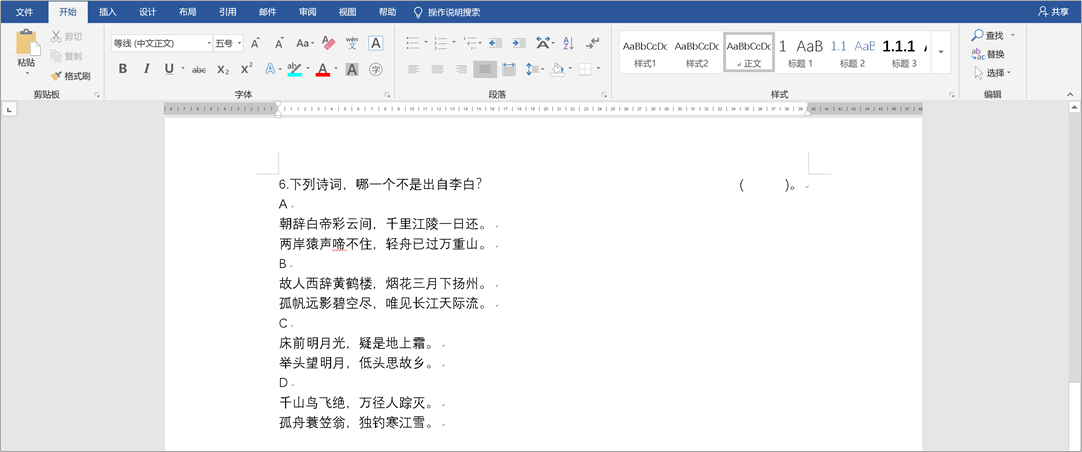Open the Asian layout (Chinese typography) tool
Screen dimensions: 1082x452
[542, 43]
